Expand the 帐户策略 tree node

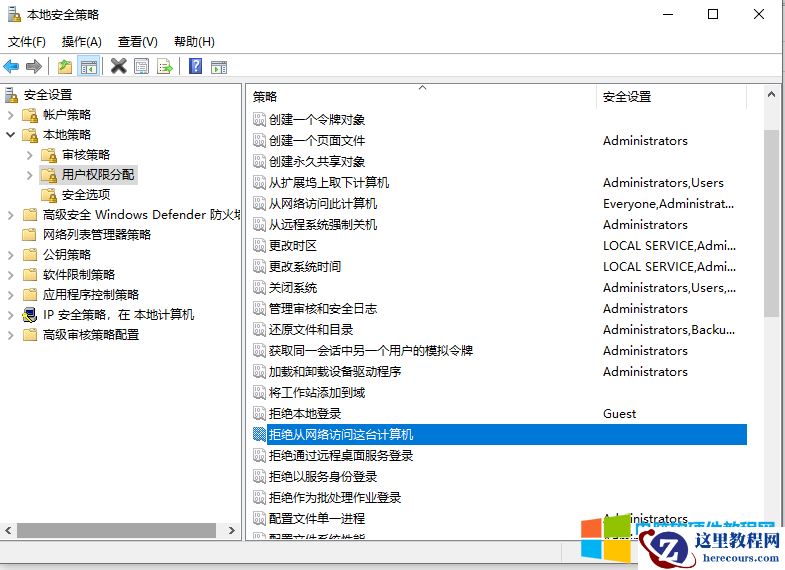tap(11, 115)
